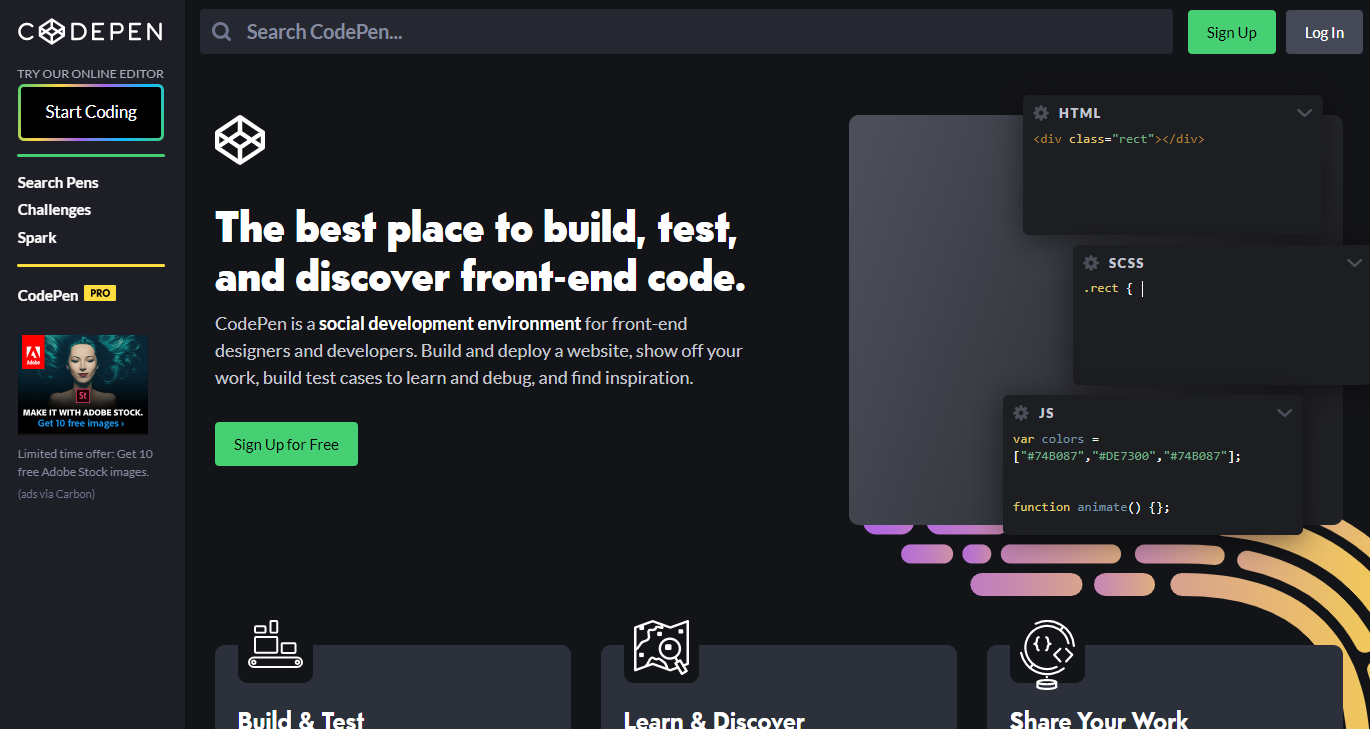Expand the JS panel chevron
This screenshot has height=729, width=1370.
coord(1284,413)
